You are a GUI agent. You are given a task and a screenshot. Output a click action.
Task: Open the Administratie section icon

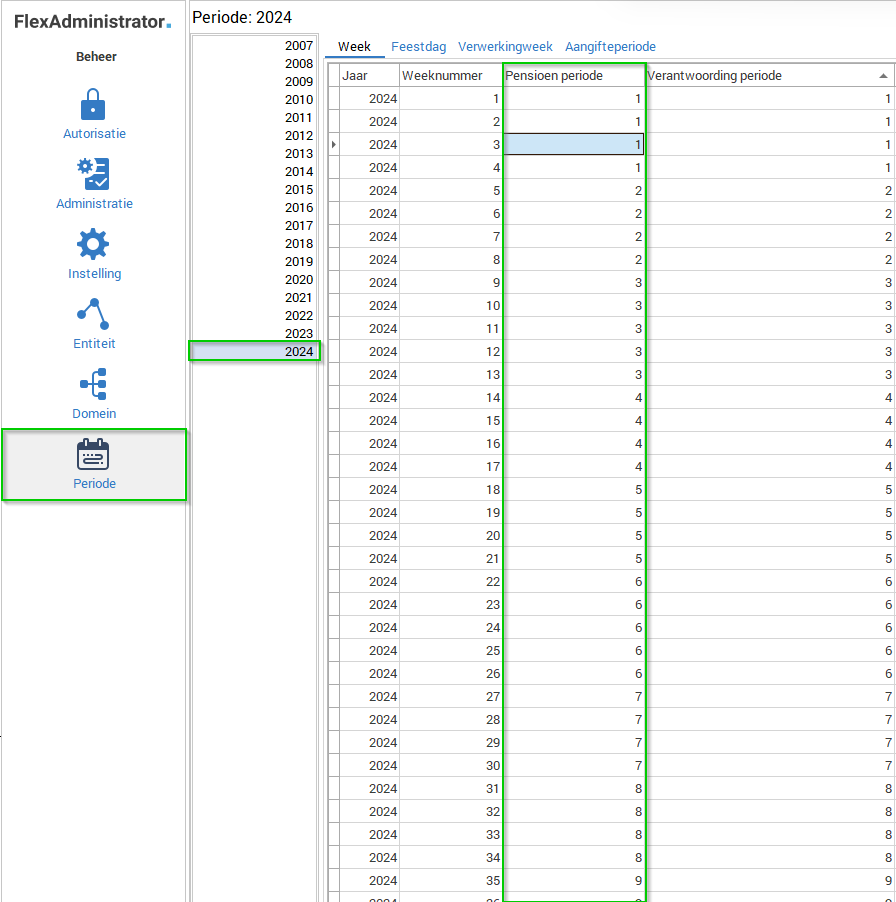point(93,174)
